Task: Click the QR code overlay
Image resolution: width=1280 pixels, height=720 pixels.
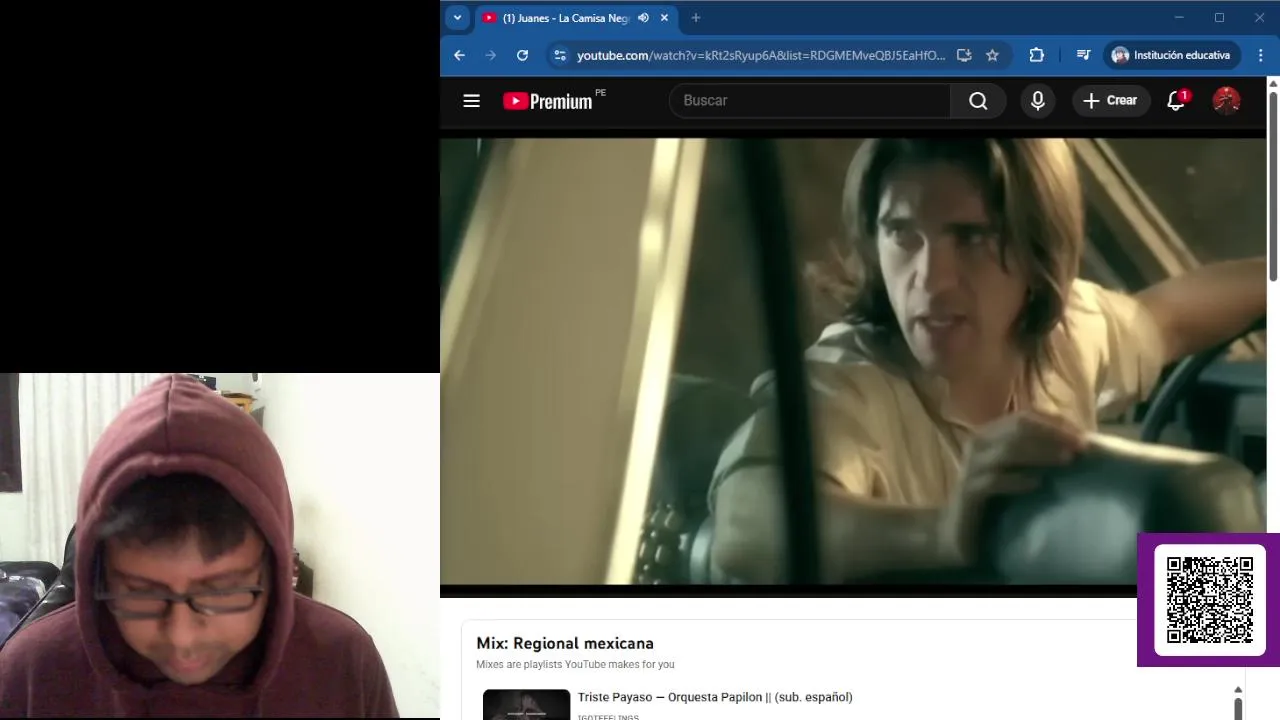Action: coord(1209,600)
